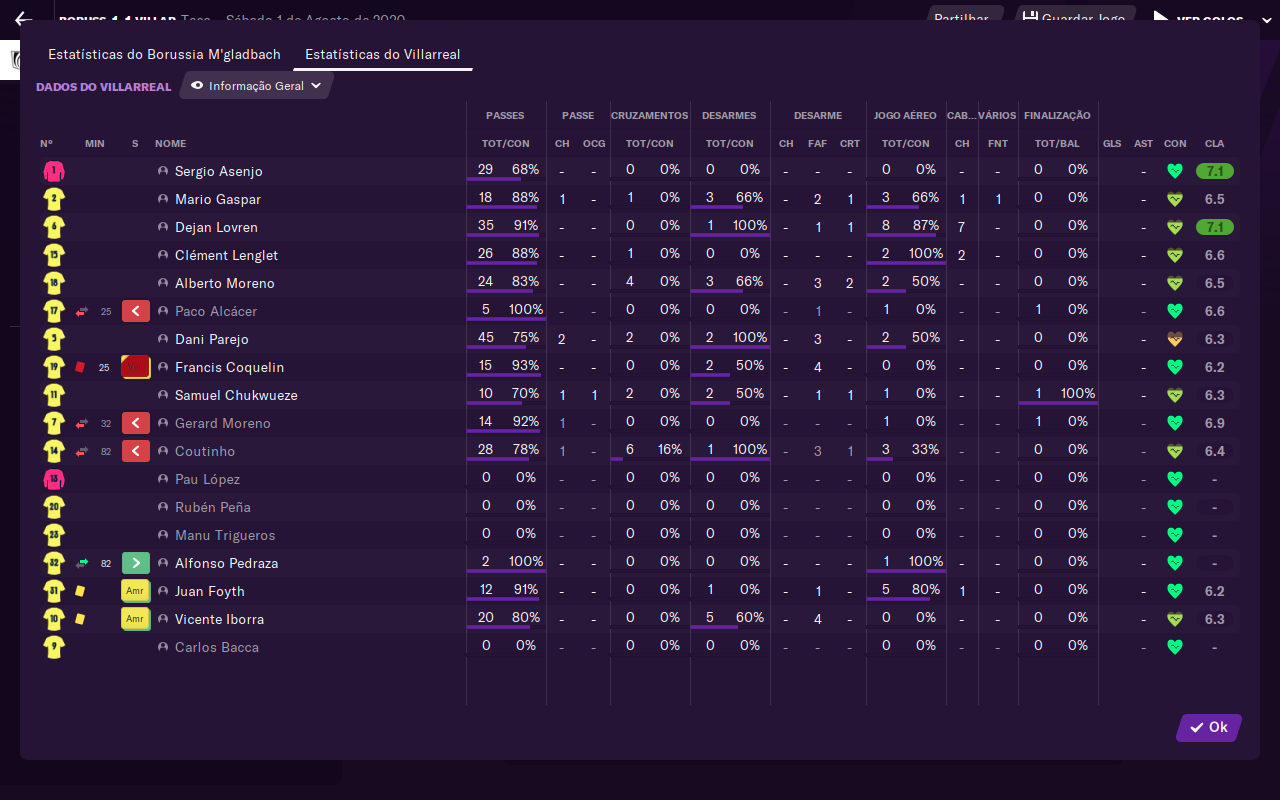1280x800 pixels.
Task: Click Vicente Iborra's condition heart icon
Action: click(1175, 619)
